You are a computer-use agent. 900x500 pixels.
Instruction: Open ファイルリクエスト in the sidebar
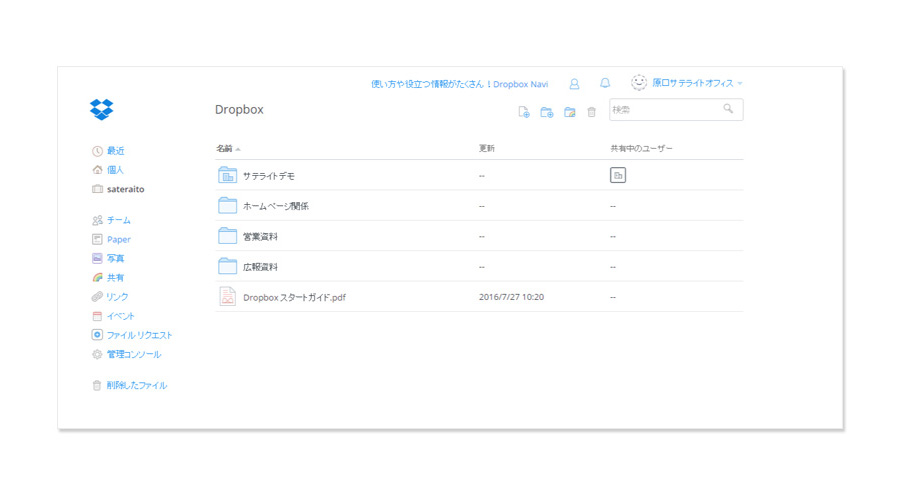click(x=139, y=335)
